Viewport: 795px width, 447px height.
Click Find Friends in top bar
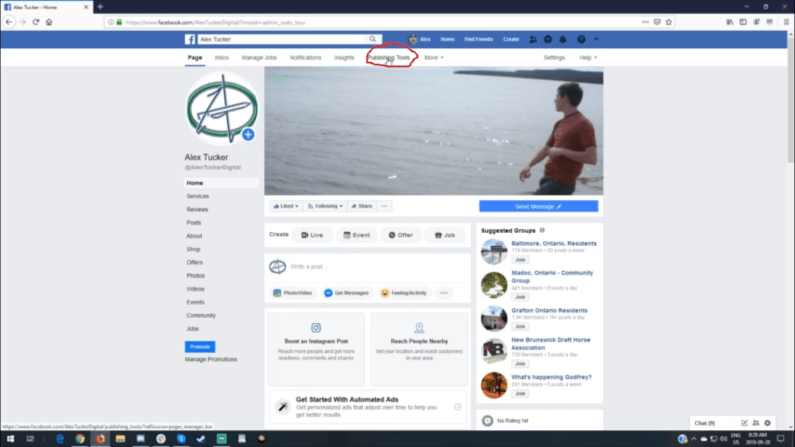[x=479, y=39]
